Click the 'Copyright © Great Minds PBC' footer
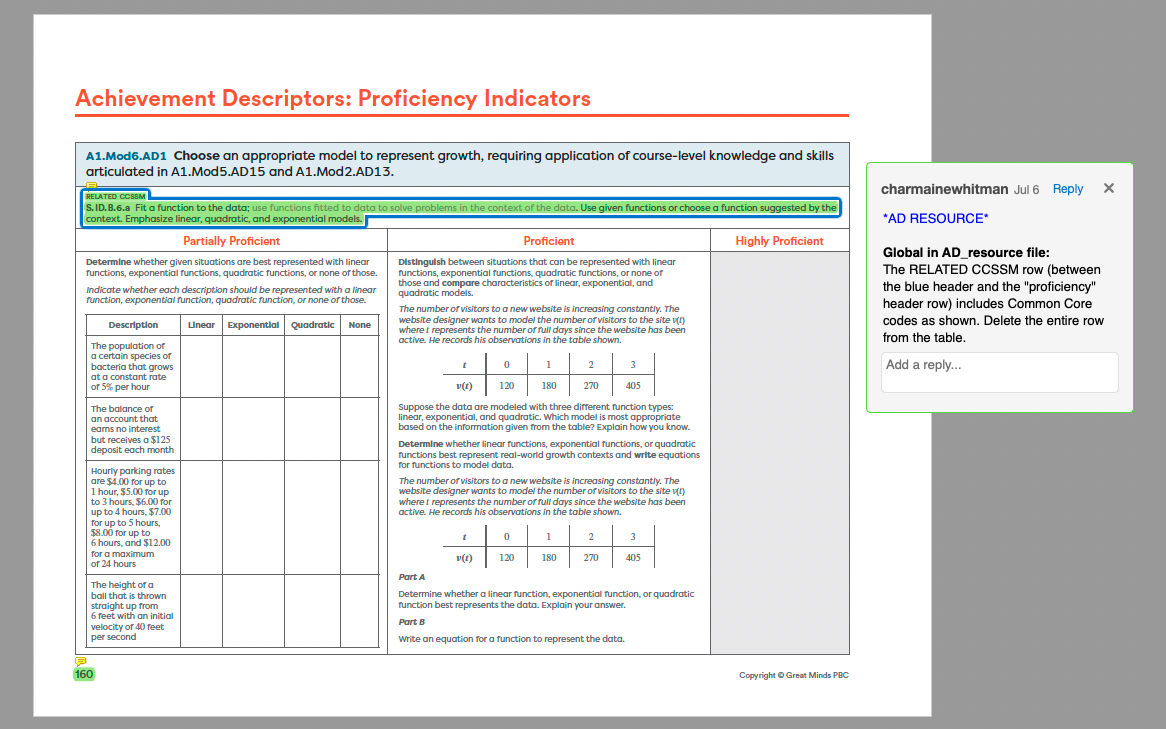The height and width of the screenshot is (729, 1166). point(793,675)
